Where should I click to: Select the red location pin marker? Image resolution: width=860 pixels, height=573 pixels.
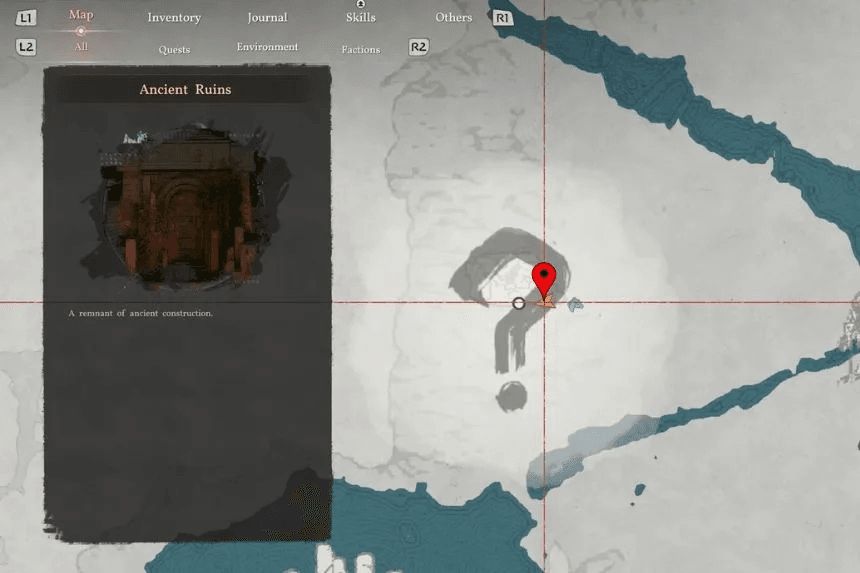click(x=544, y=276)
